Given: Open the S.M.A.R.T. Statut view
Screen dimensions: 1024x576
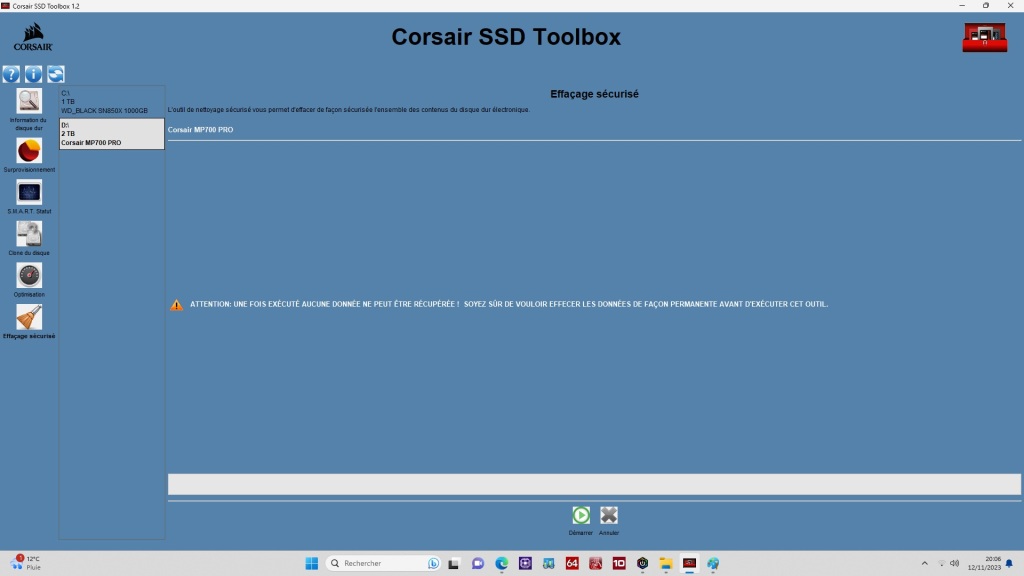Looking at the screenshot, I should click(28, 194).
